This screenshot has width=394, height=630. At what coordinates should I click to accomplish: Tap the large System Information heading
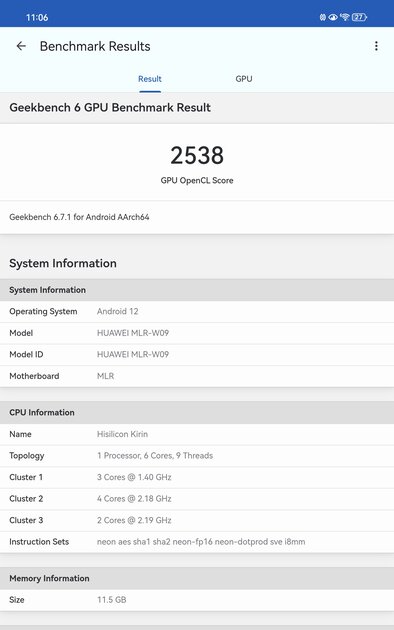point(63,263)
